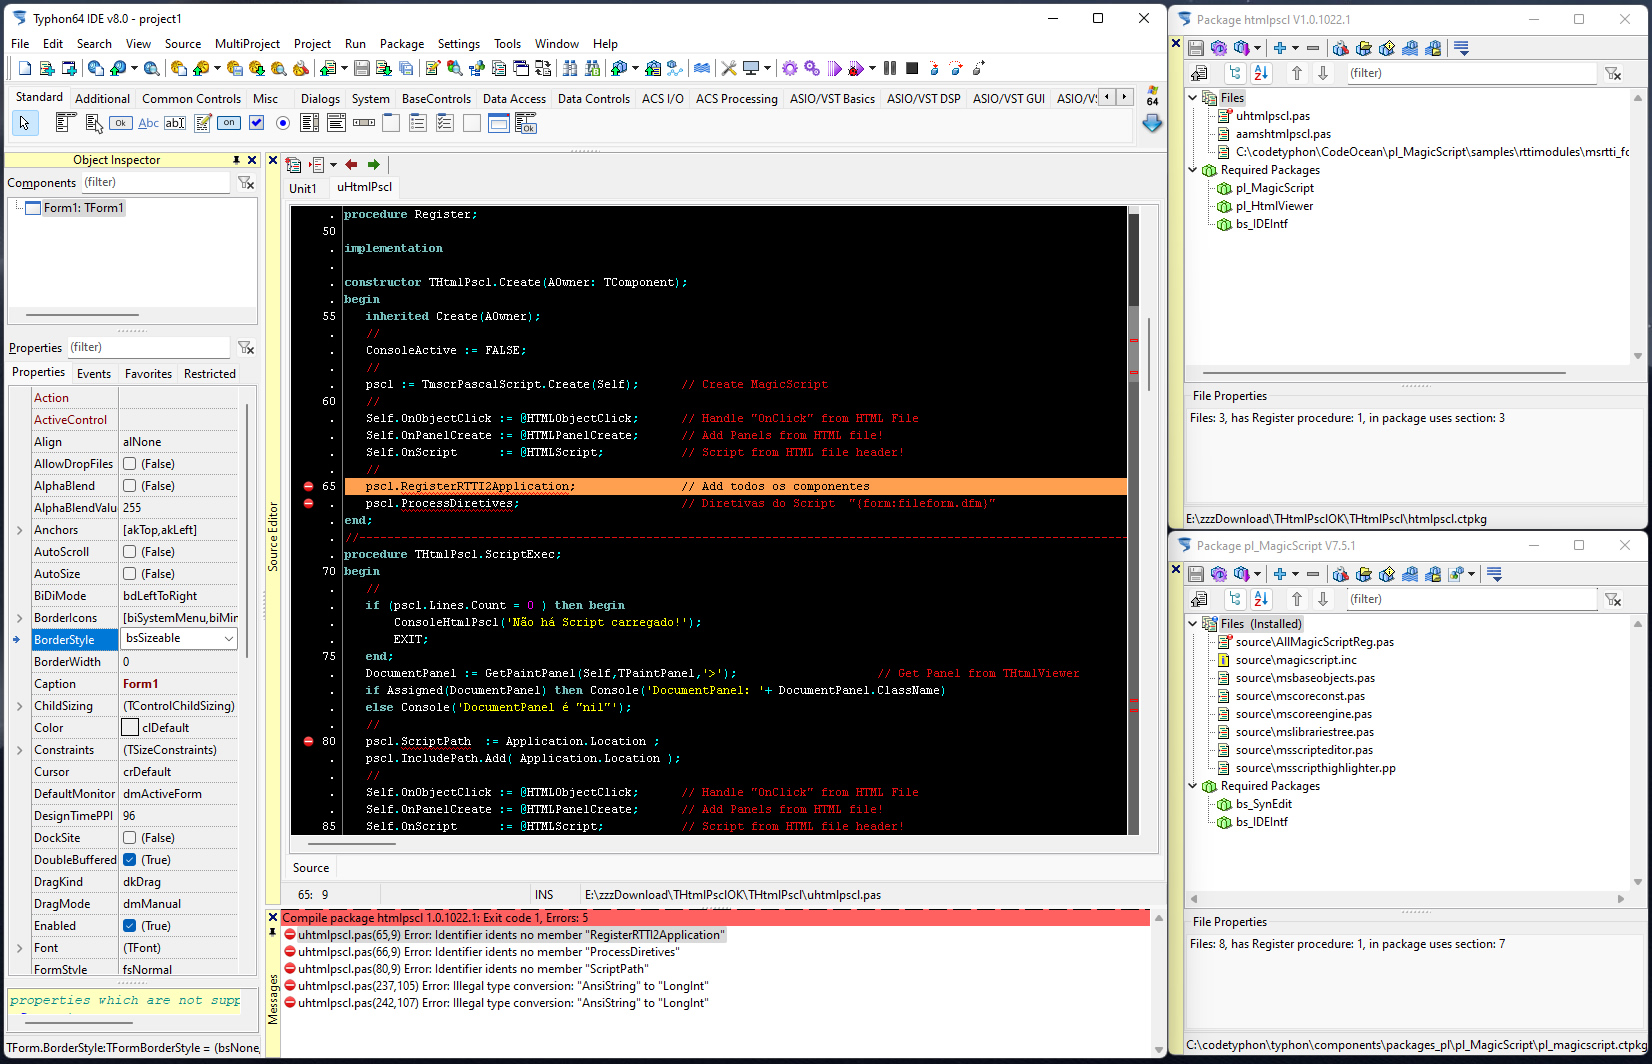Select the arrow pointer tool in component palette
Screen dimensions: 1652x1064
click(25, 123)
